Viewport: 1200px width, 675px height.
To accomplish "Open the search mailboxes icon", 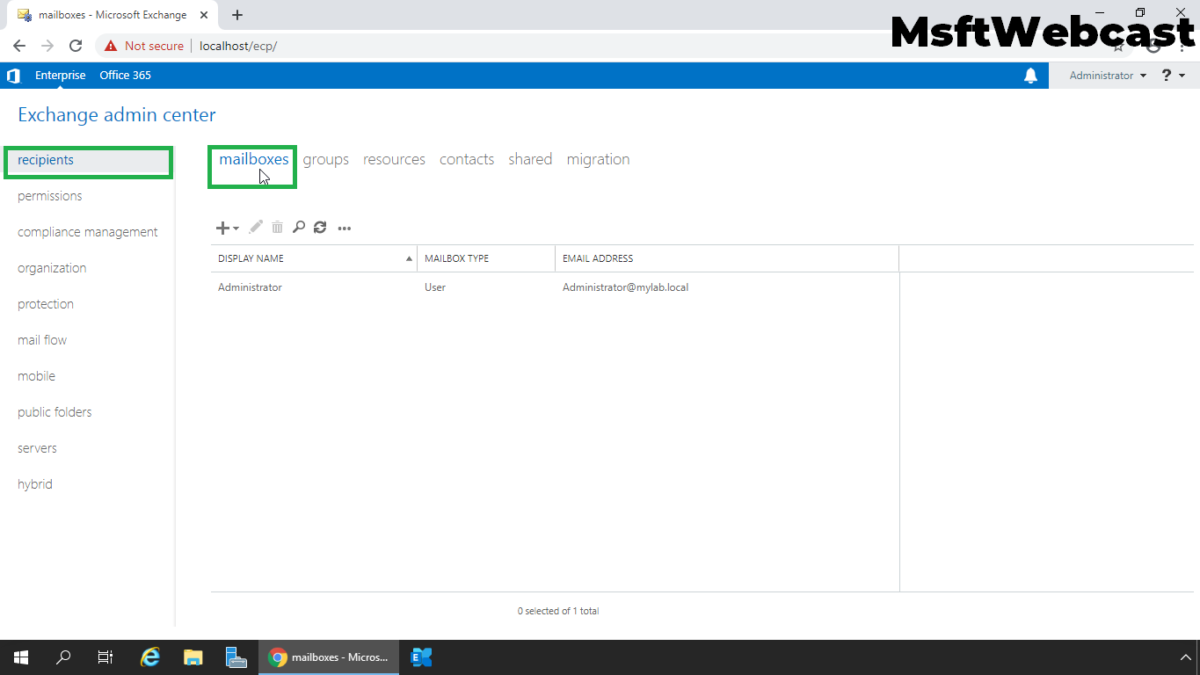I will 299,227.
